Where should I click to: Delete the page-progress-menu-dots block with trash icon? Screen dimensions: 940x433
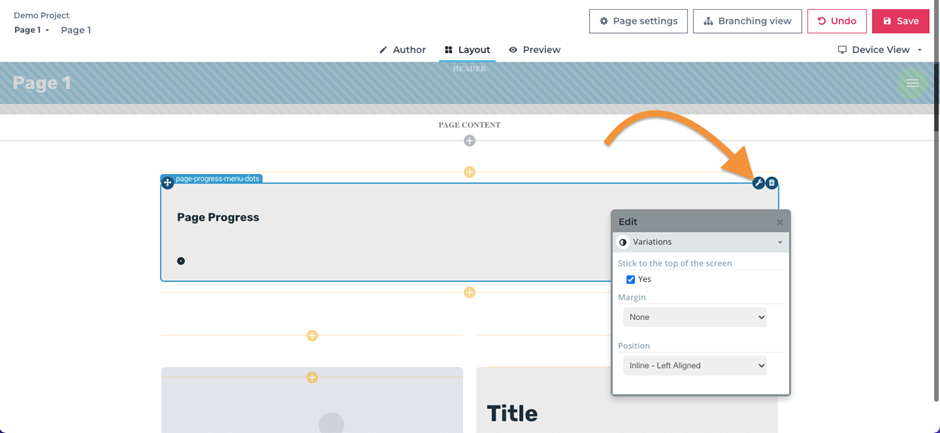point(772,183)
